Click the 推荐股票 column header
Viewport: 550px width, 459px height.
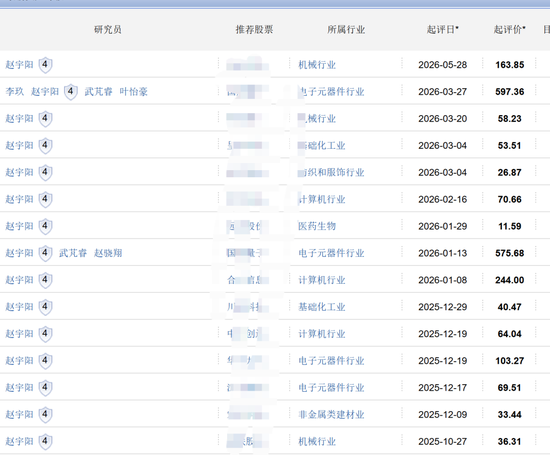pyautogui.click(x=254, y=29)
